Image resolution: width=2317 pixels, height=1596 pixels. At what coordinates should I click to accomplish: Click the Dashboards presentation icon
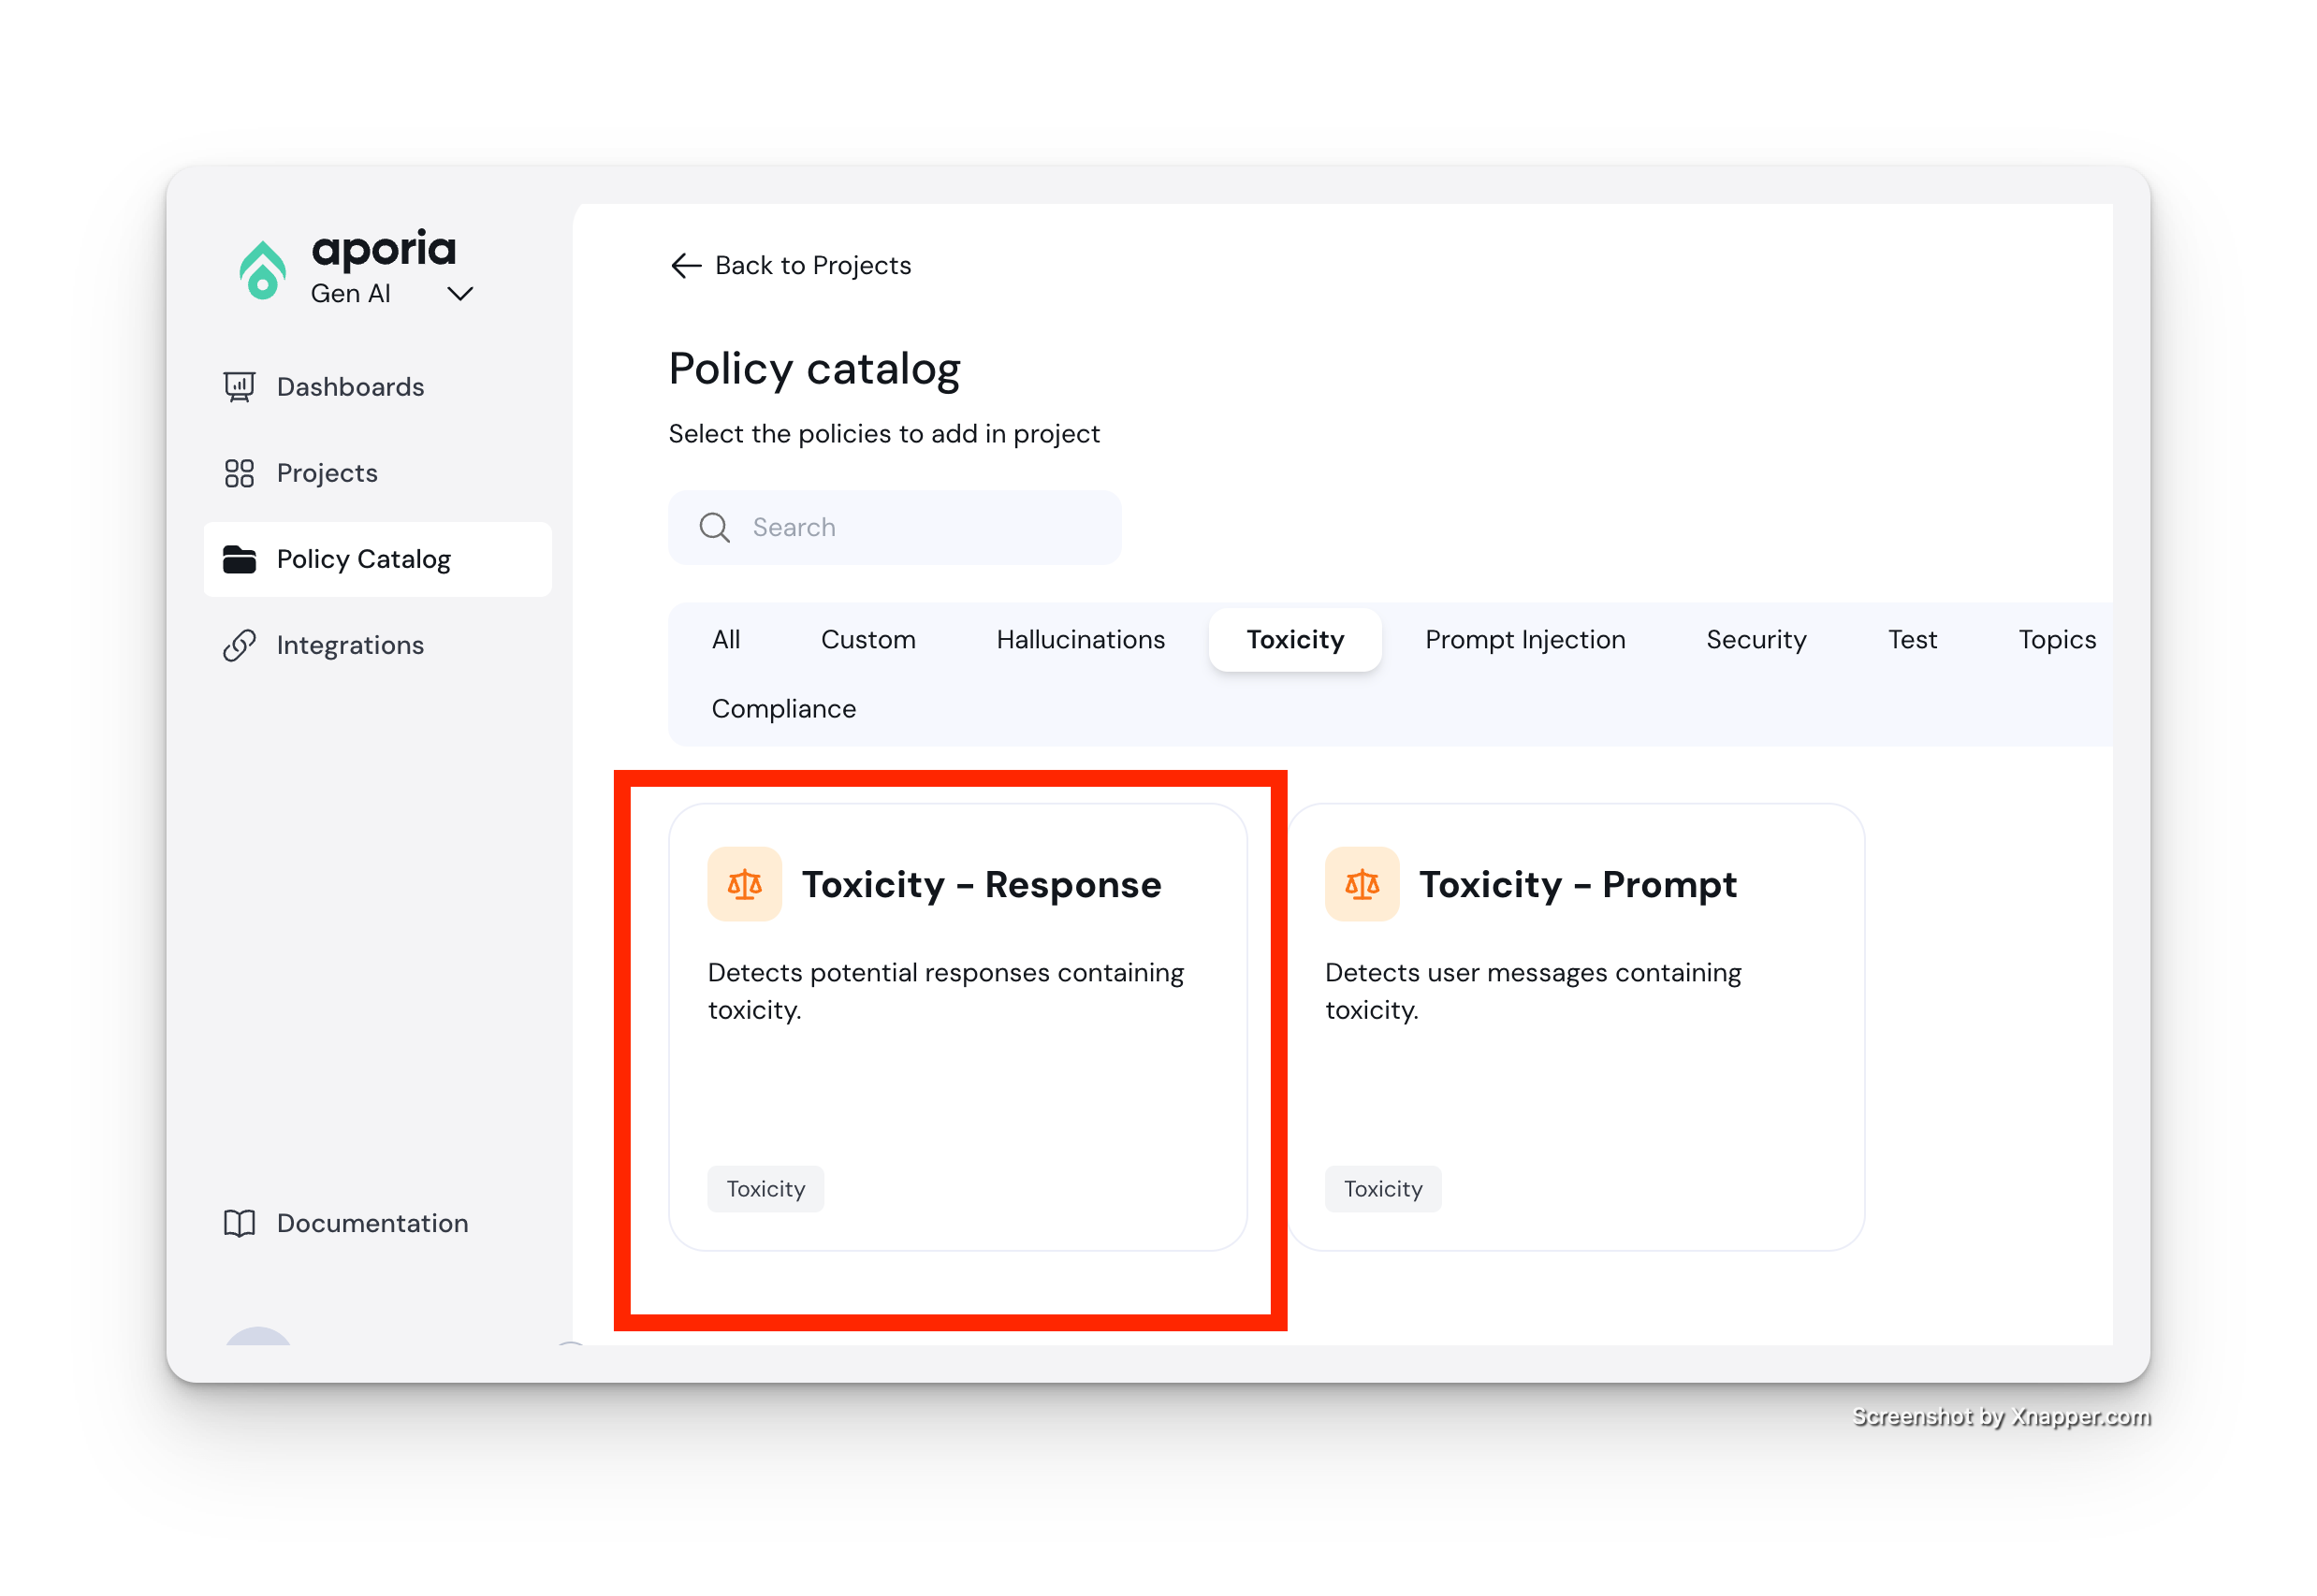[239, 387]
